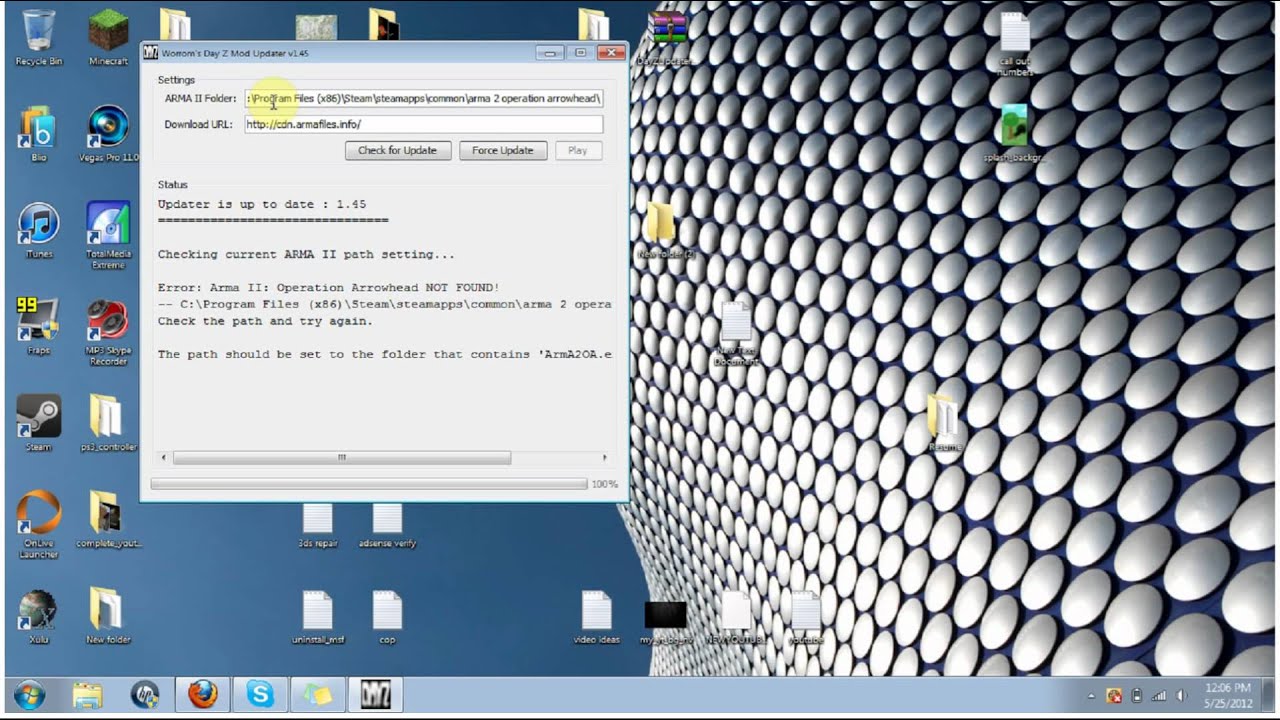
Task: Switch to Skype in the taskbar
Action: click(x=260, y=694)
